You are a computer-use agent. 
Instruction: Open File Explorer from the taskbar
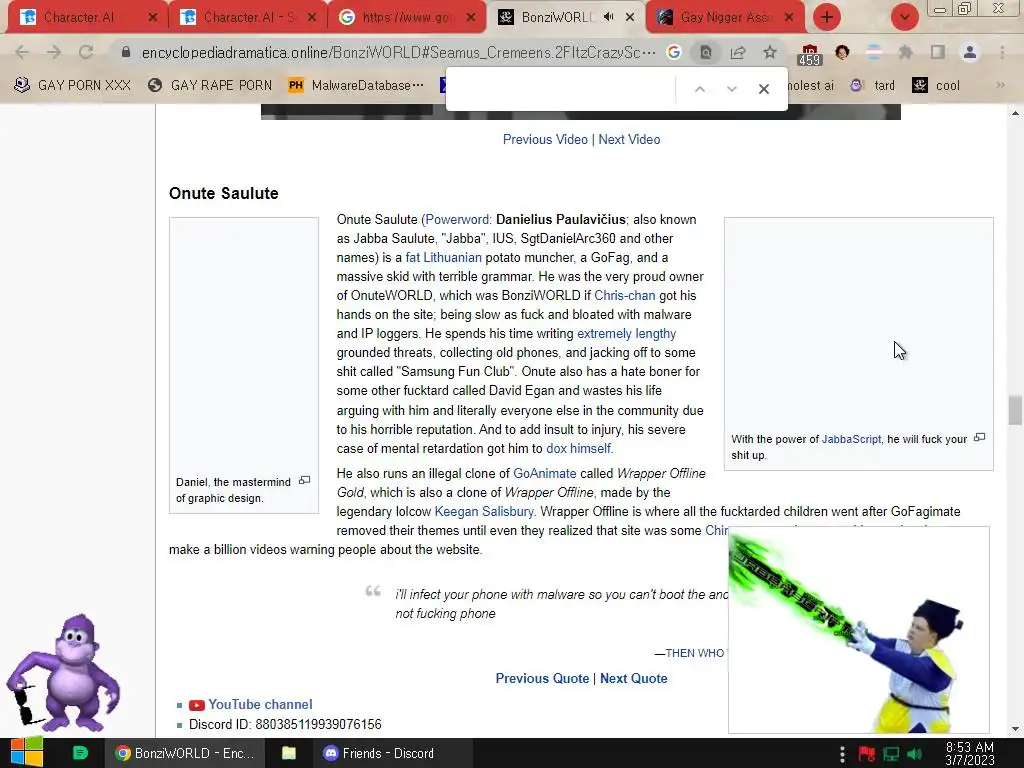click(x=289, y=753)
